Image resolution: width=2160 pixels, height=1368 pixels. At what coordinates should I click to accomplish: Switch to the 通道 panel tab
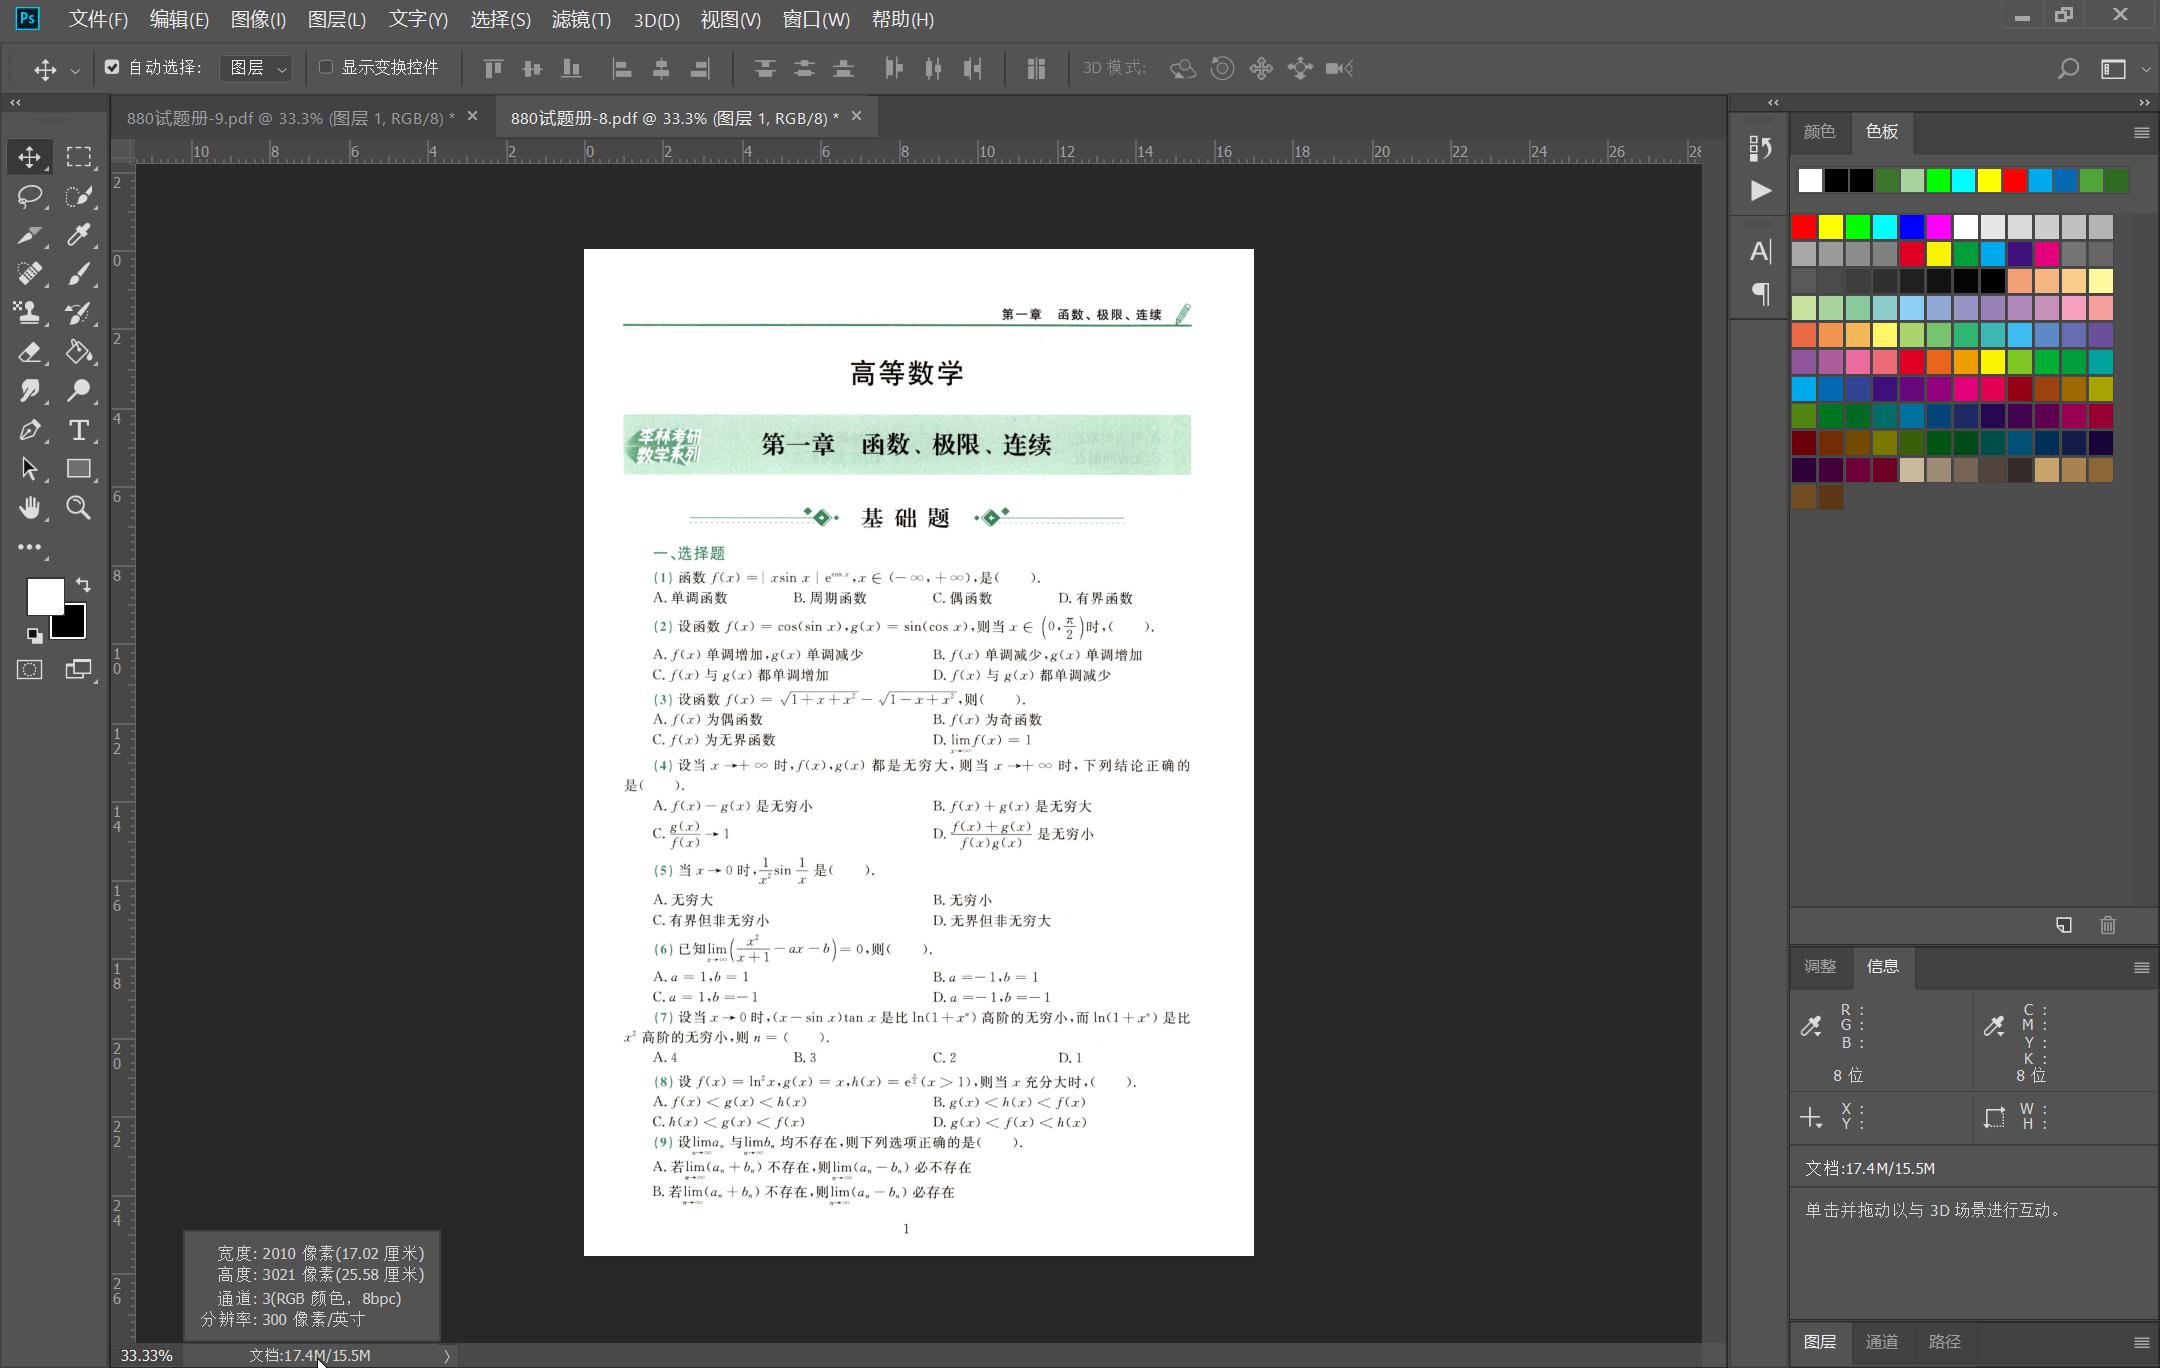[x=1881, y=1342]
